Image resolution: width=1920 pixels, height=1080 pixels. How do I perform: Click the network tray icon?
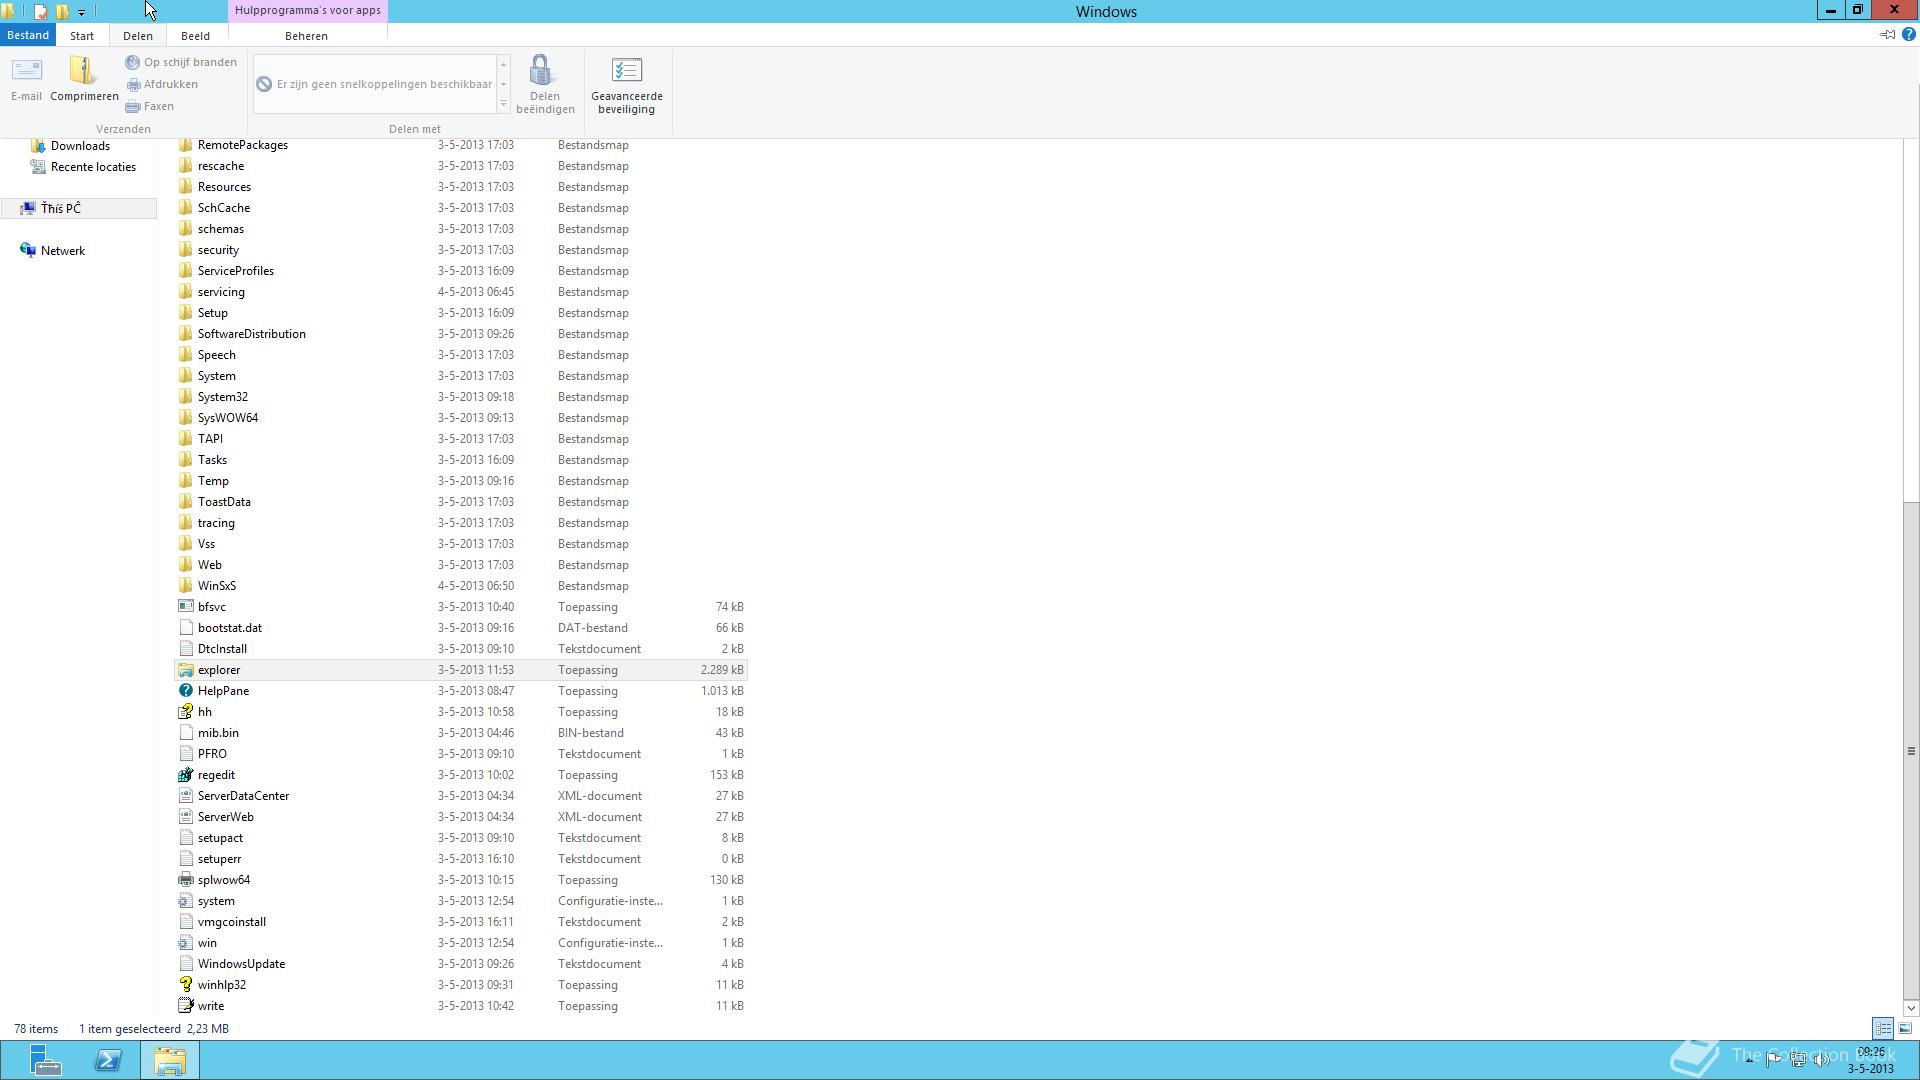(x=1798, y=1060)
